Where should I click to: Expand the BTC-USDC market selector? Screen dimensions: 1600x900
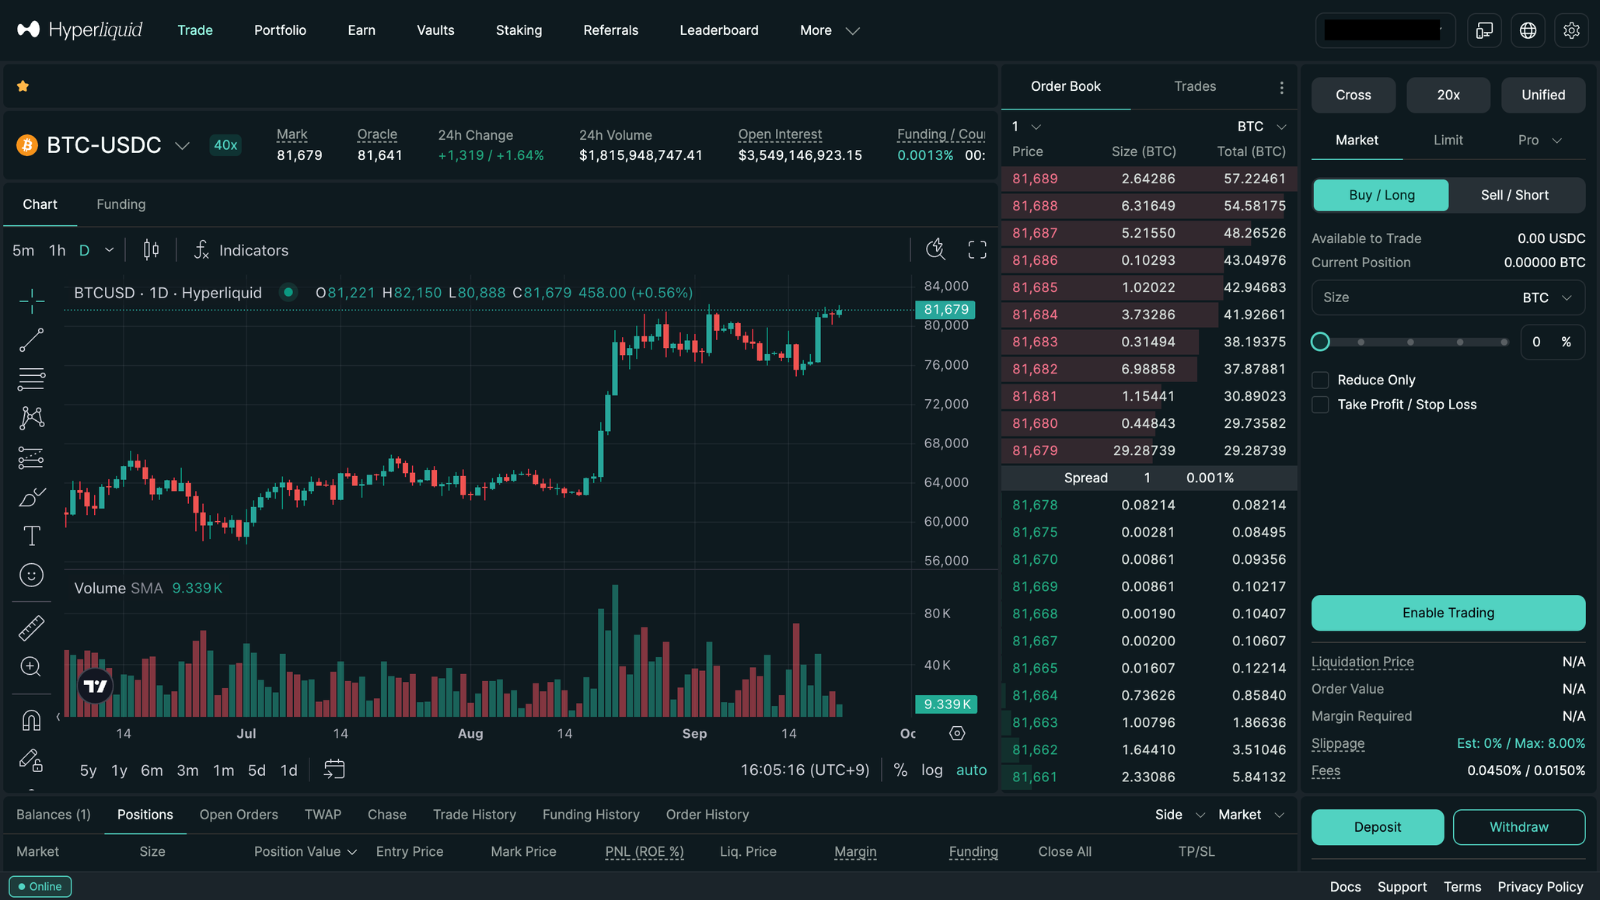pyautogui.click(x=182, y=146)
